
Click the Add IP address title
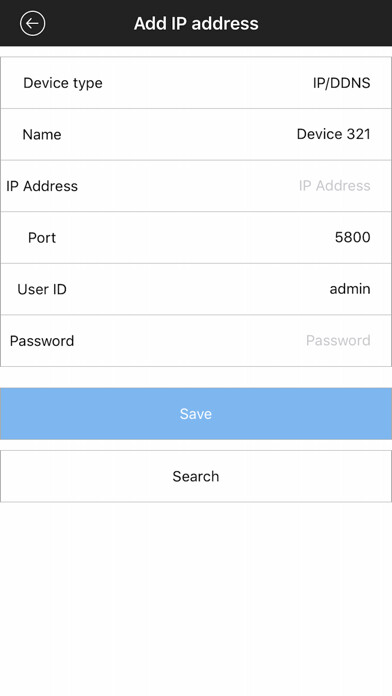coord(196,23)
